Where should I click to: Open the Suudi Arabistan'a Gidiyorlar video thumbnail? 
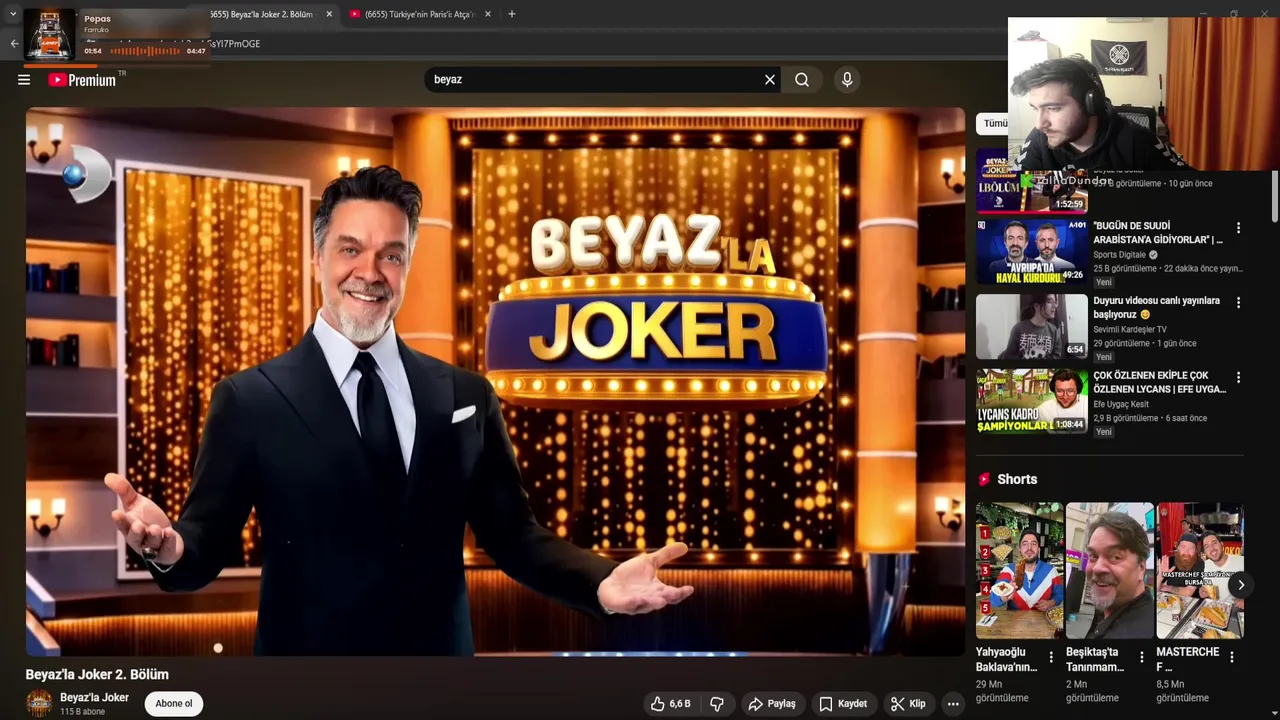click(1032, 252)
